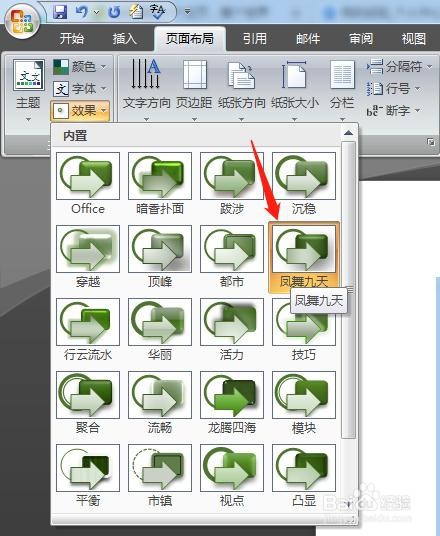
Task: Open 分栏 columns options
Action: click(x=342, y=90)
